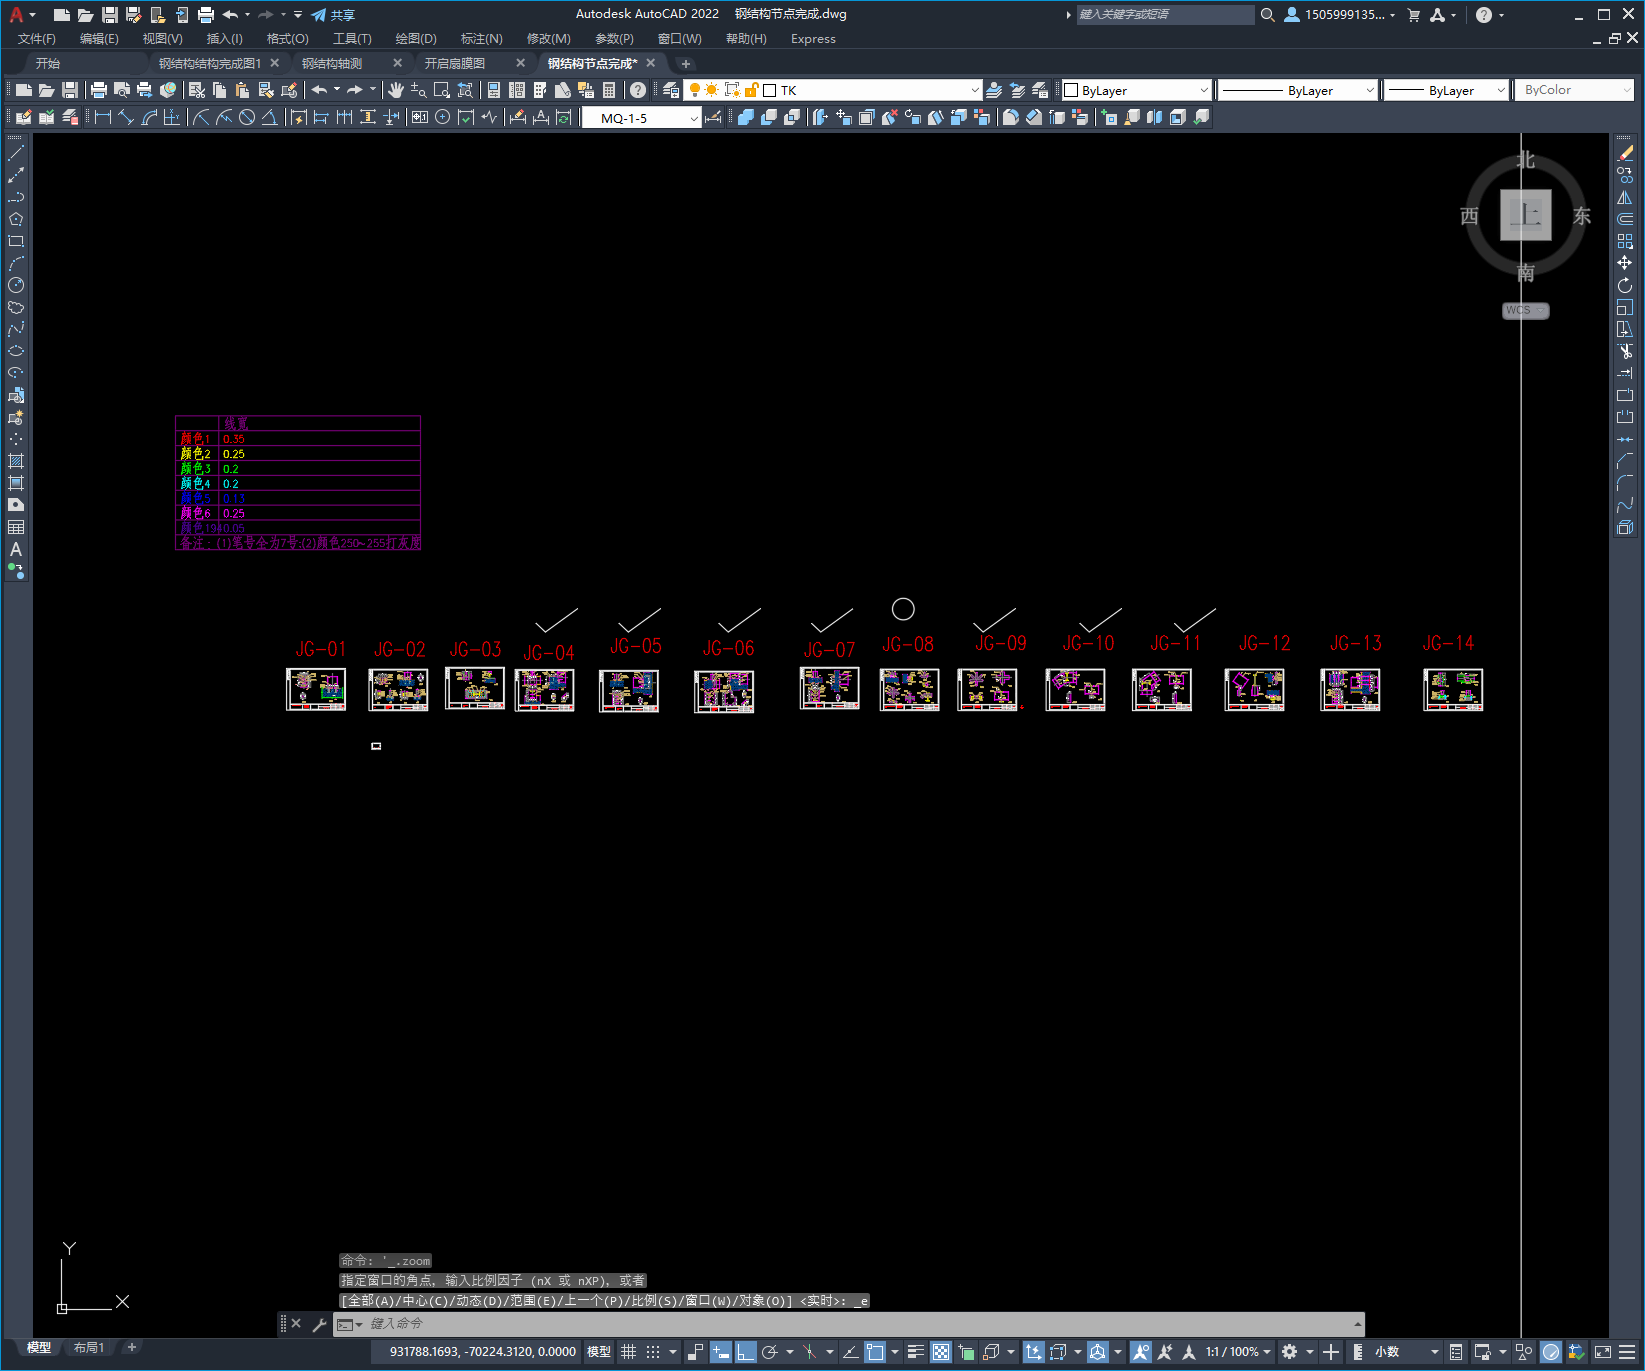The image size is (1645, 1371).
Task: Select the Circle draw tool
Action: coord(16,286)
